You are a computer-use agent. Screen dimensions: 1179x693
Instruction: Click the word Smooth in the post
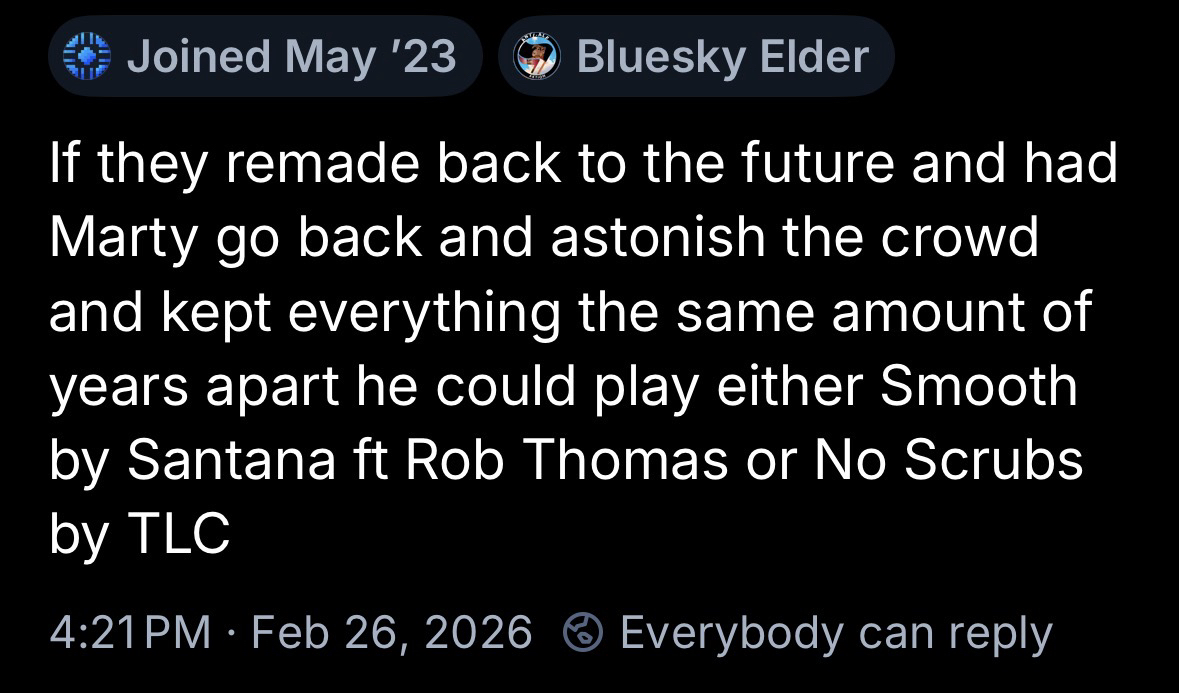click(x=980, y=386)
